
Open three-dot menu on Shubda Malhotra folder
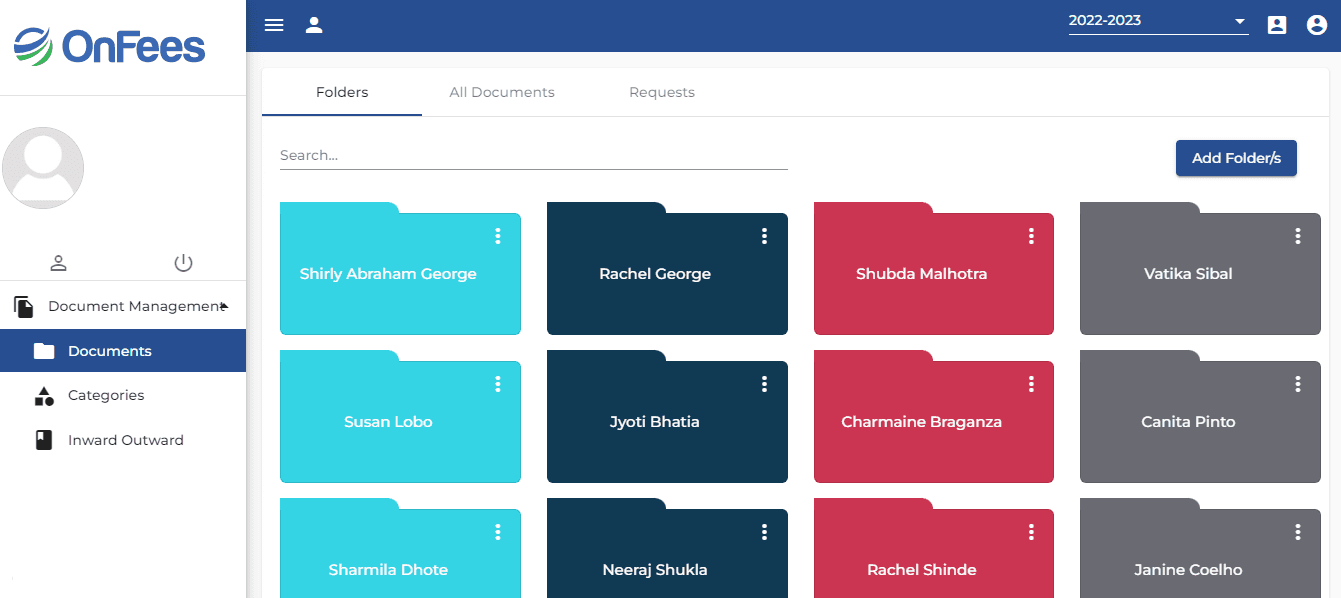click(1031, 236)
